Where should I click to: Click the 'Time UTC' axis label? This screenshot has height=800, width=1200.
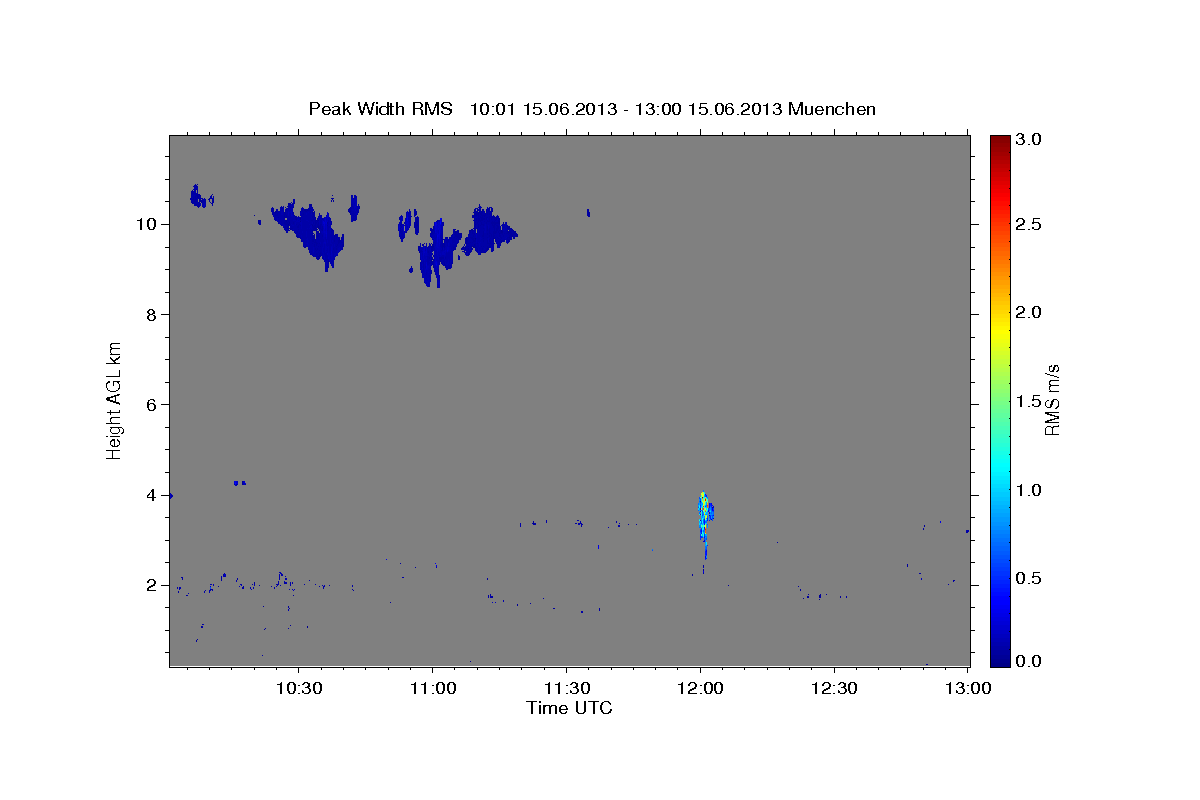(569, 708)
